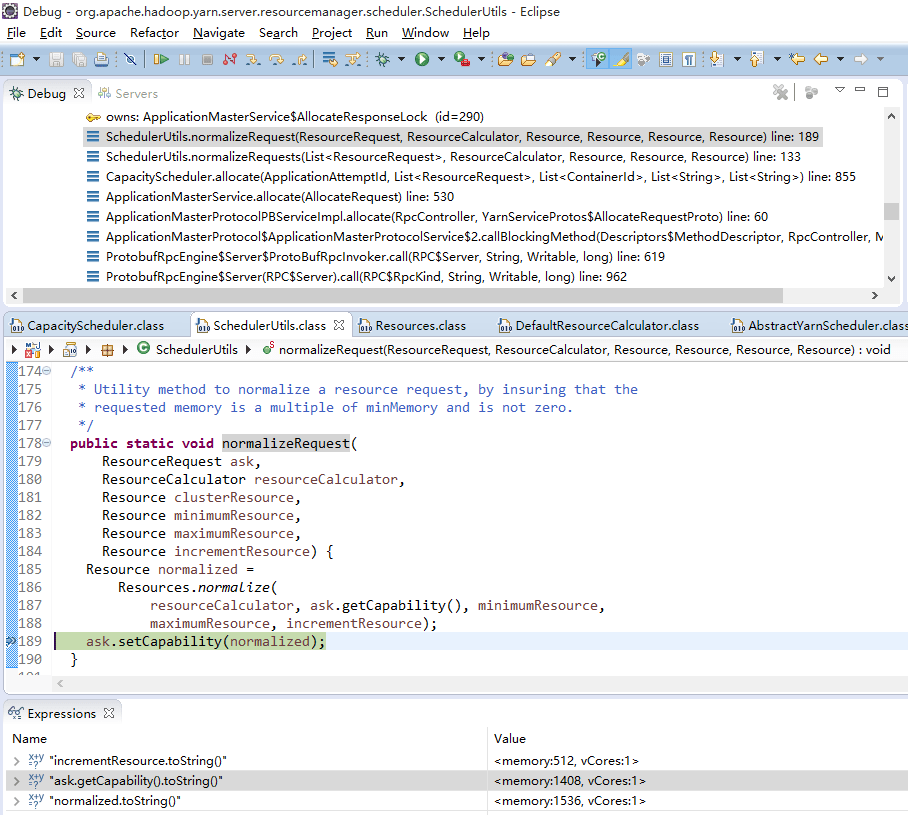908x815 pixels.
Task: Open the Back history dropdown arrow
Action: [840, 59]
